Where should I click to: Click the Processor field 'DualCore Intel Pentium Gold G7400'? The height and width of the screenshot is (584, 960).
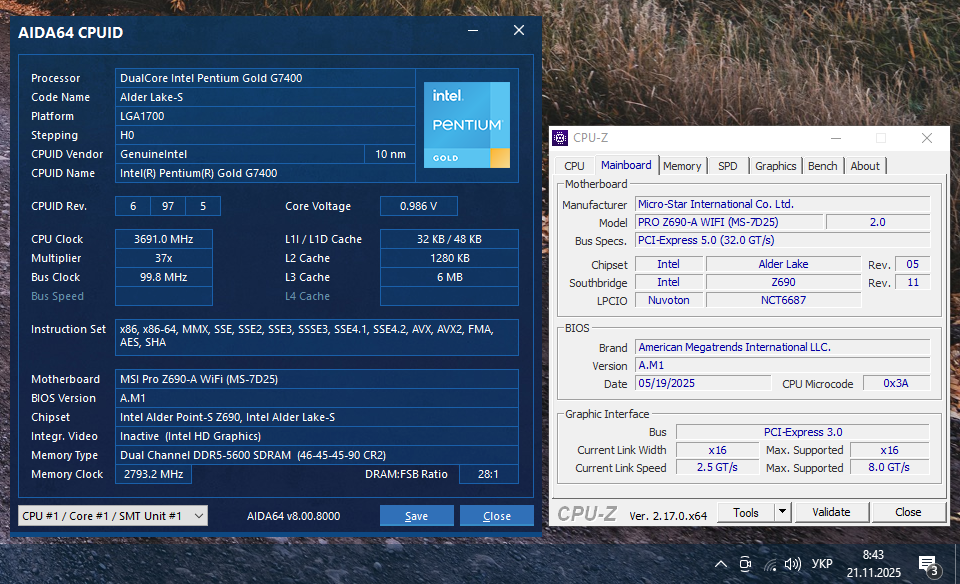click(265, 78)
